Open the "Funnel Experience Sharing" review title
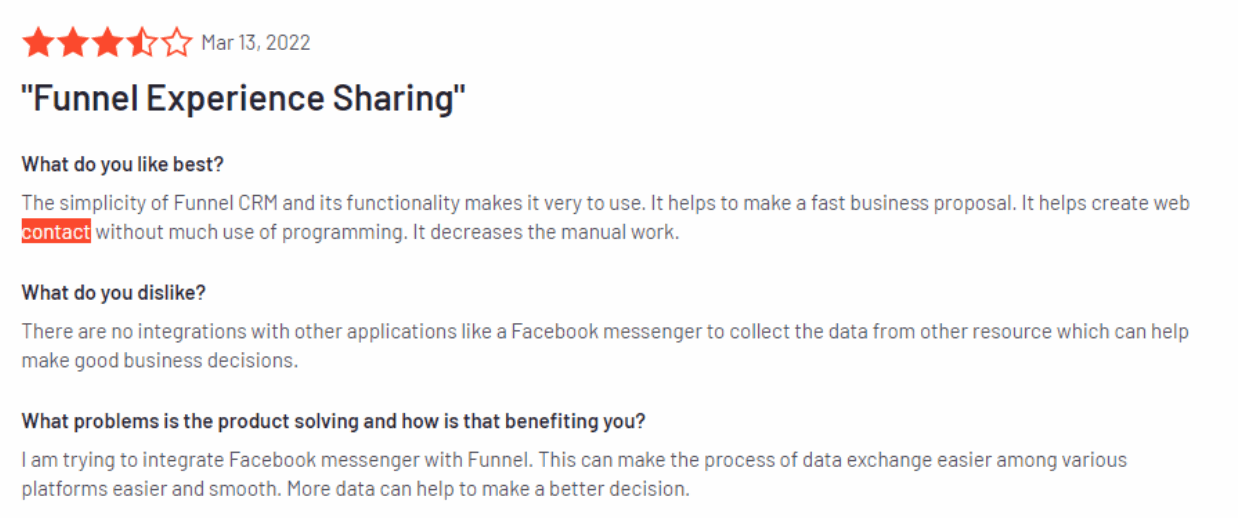 click(x=244, y=99)
